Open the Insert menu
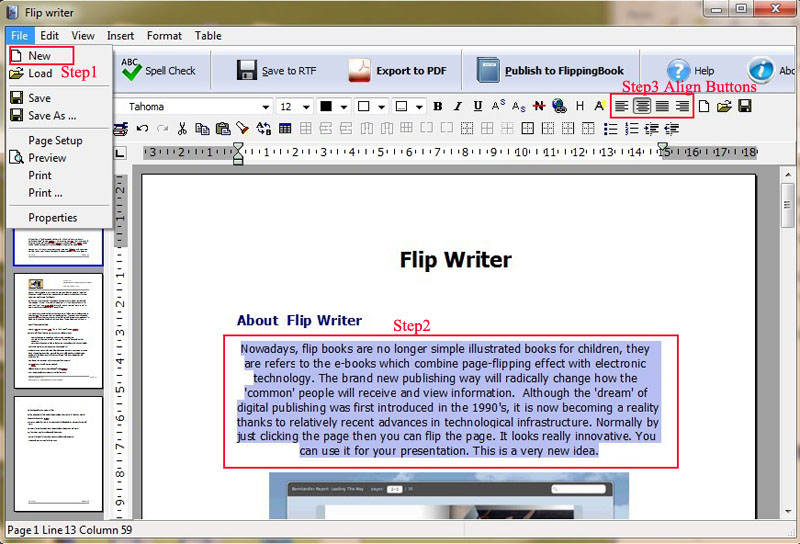800x544 pixels. click(x=120, y=36)
